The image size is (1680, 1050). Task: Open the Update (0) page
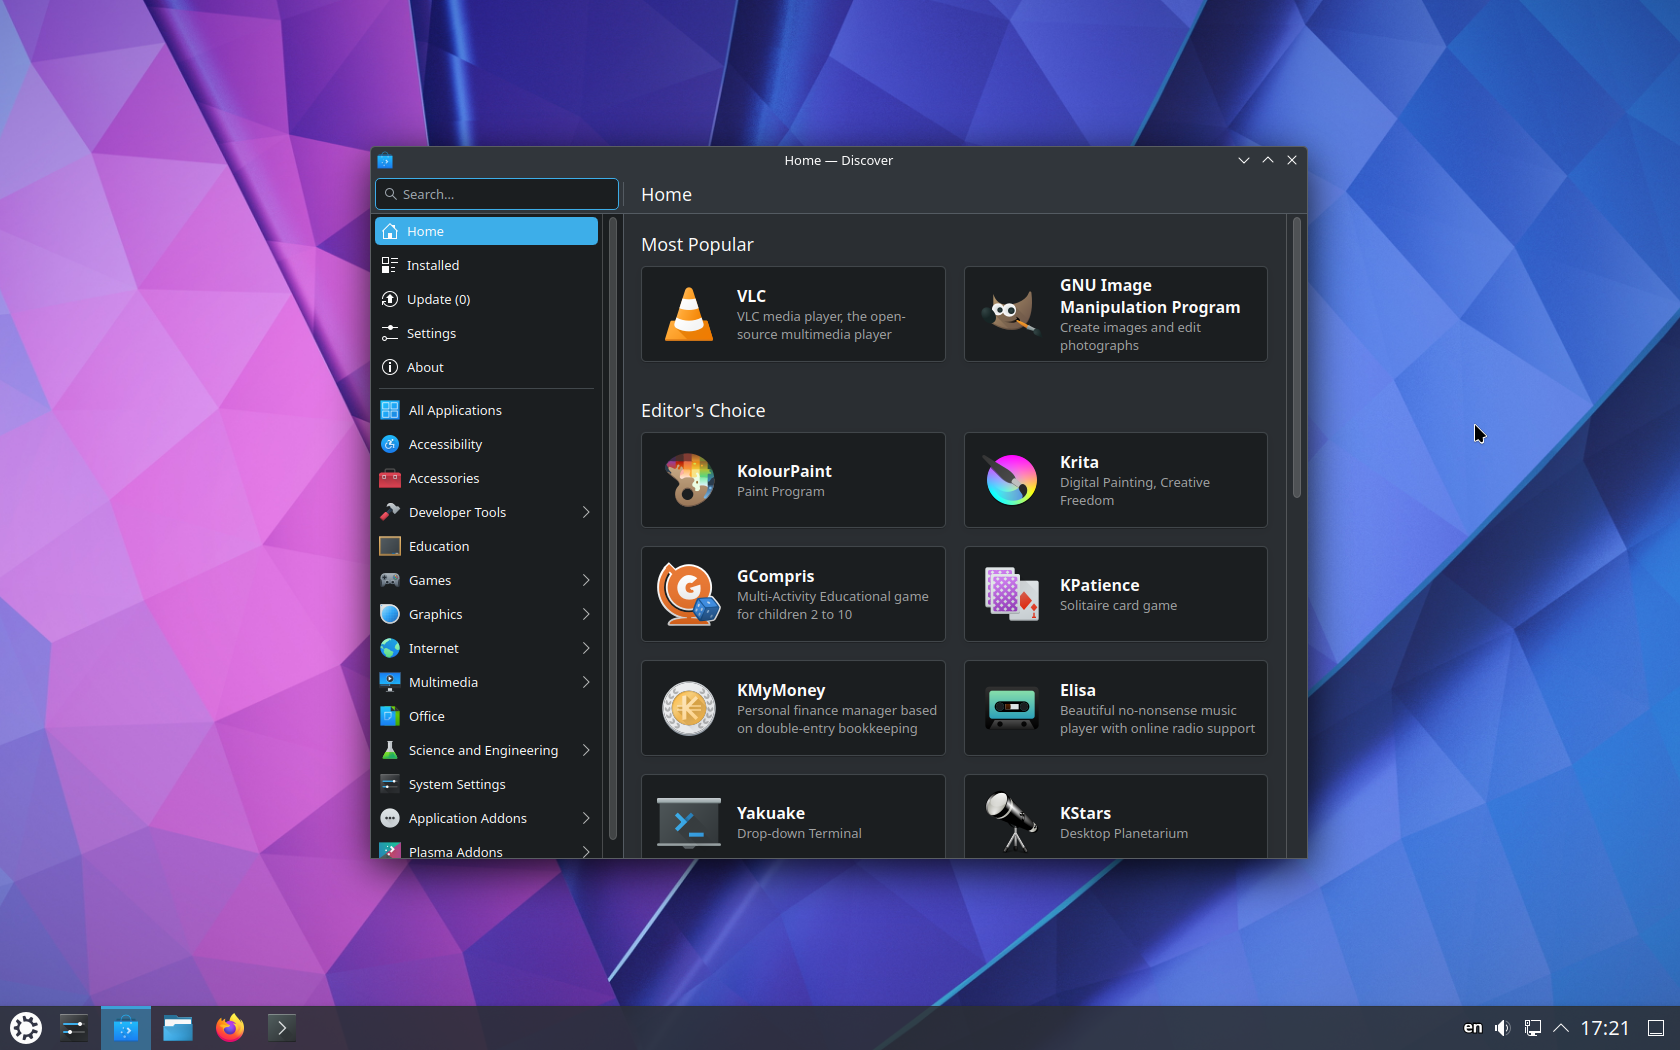pos(486,299)
